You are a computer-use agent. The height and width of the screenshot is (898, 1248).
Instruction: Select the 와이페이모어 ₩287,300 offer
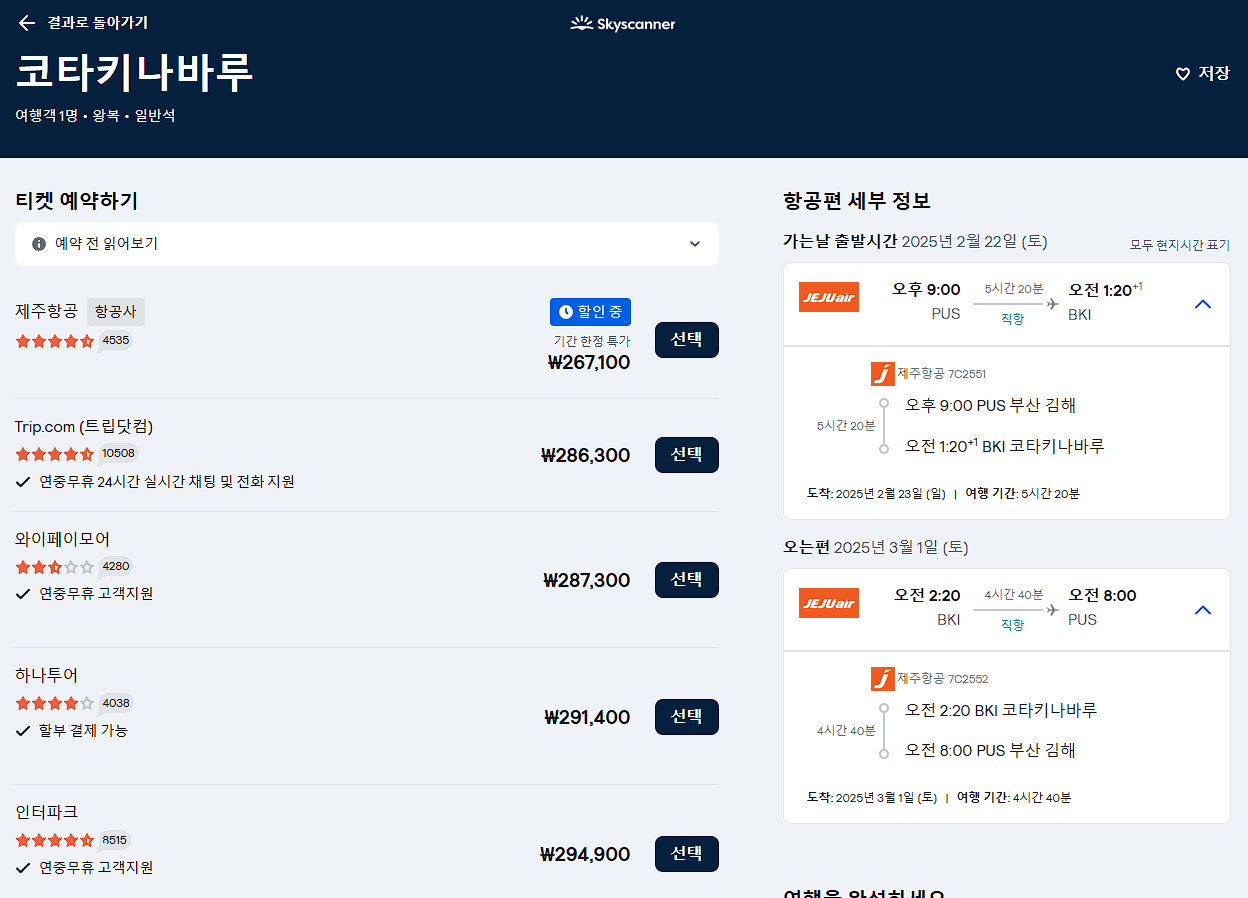[x=686, y=580]
